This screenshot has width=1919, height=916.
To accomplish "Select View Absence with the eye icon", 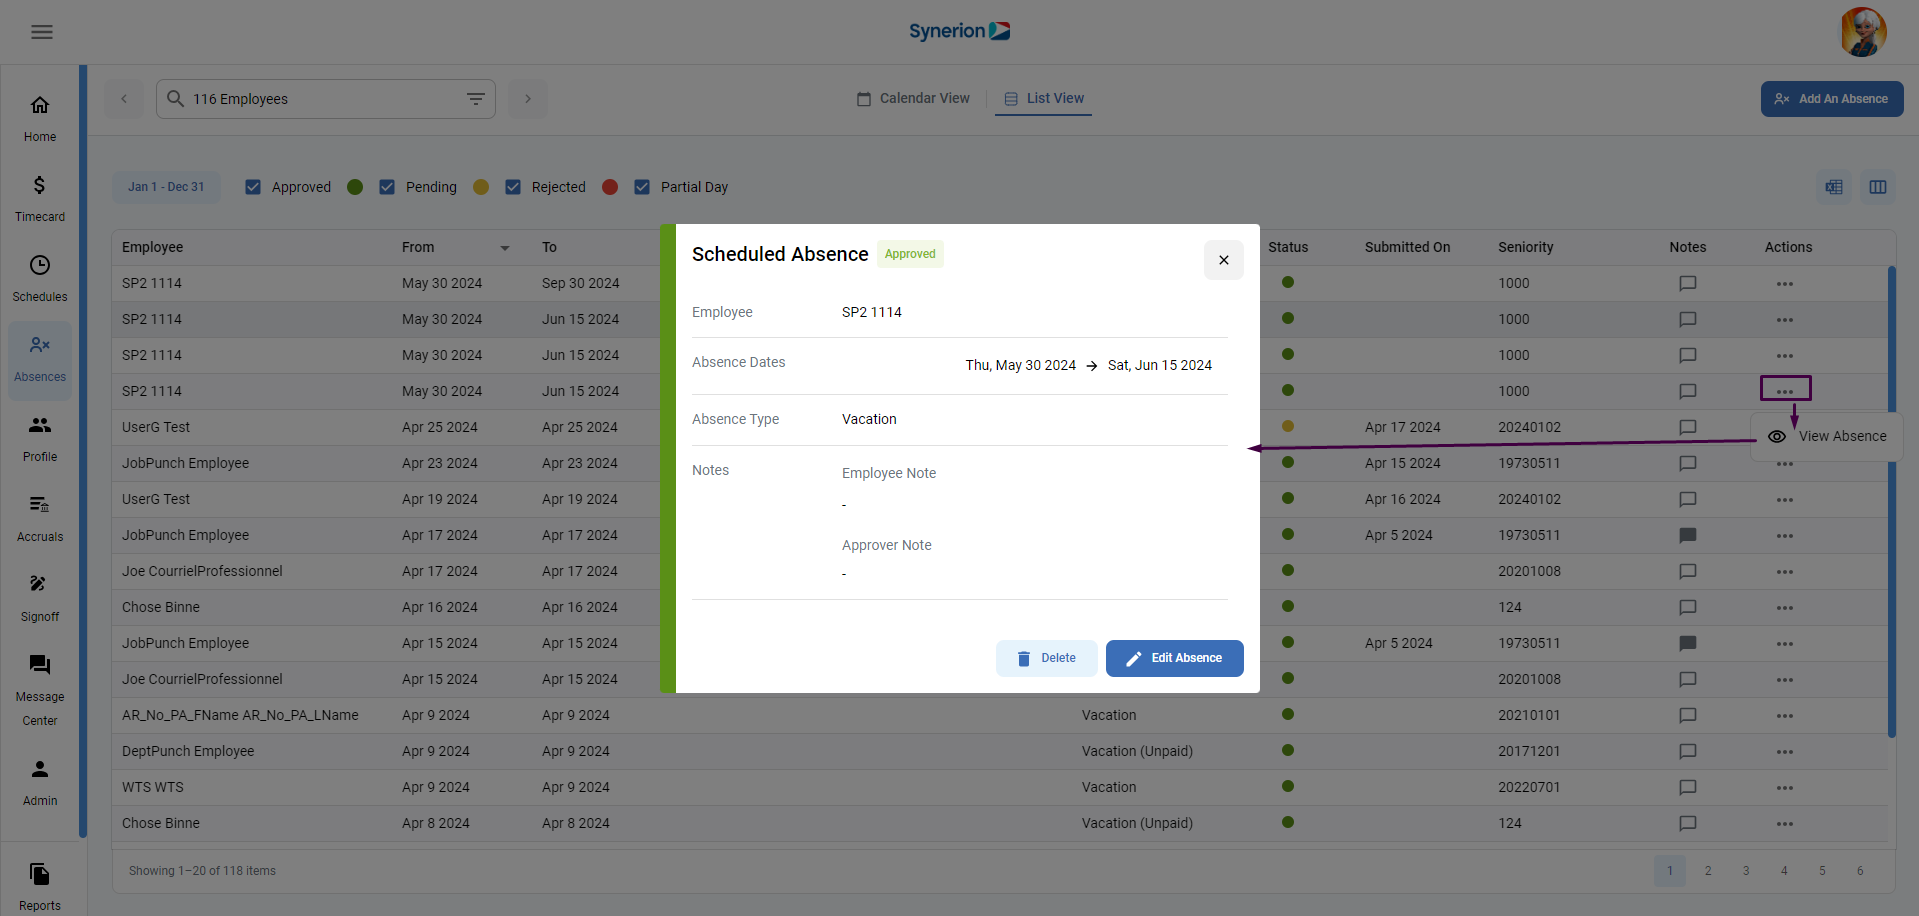I will click(x=1827, y=437).
